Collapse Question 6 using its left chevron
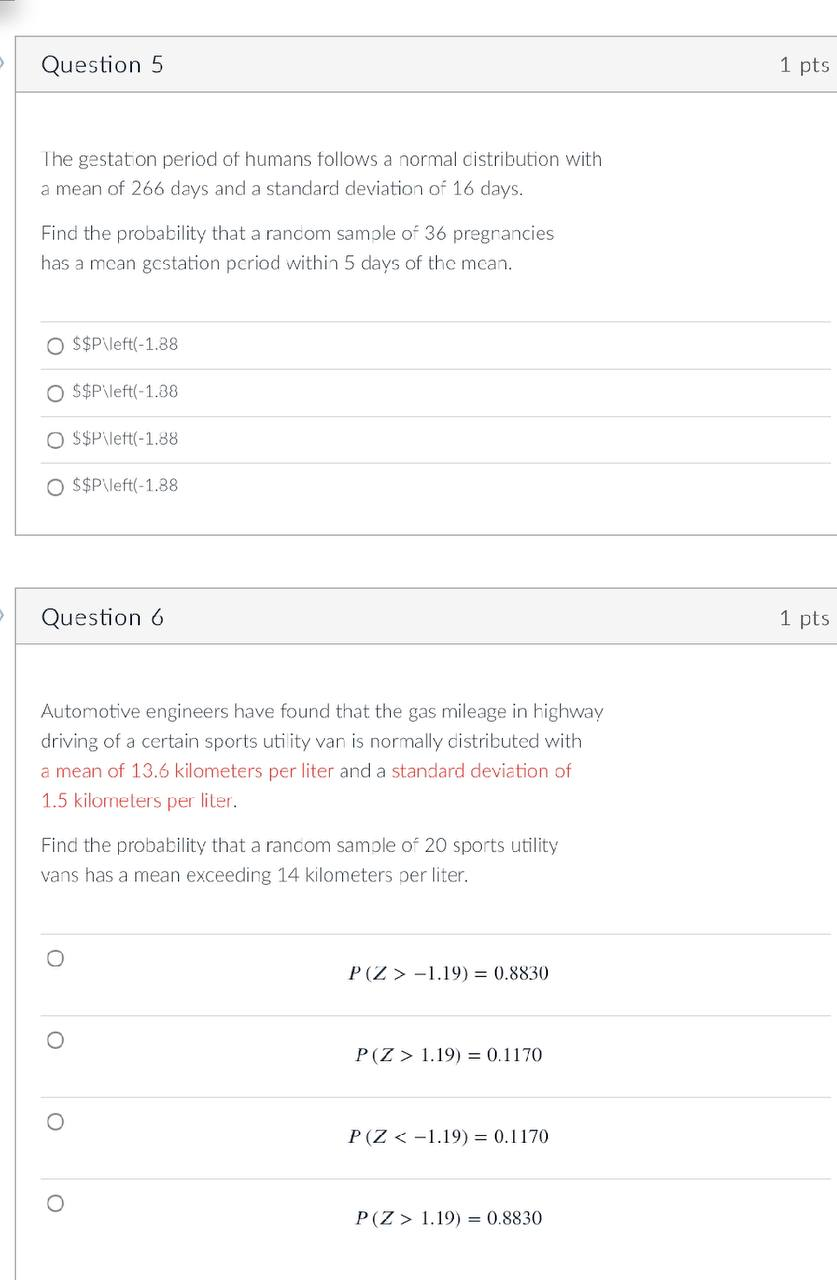Viewport: 837px width, 1280px height. 4,617
